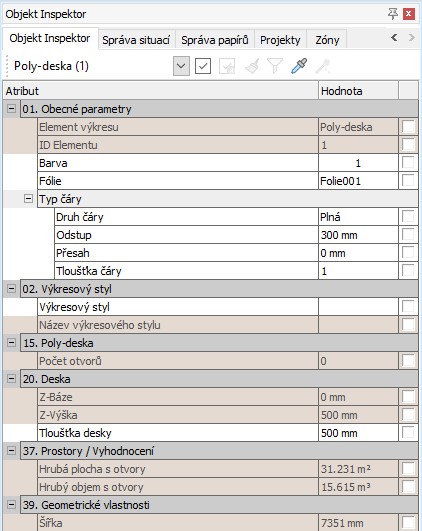
Task: Open the Poly-deska element dropdown
Action: coord(181,66)
